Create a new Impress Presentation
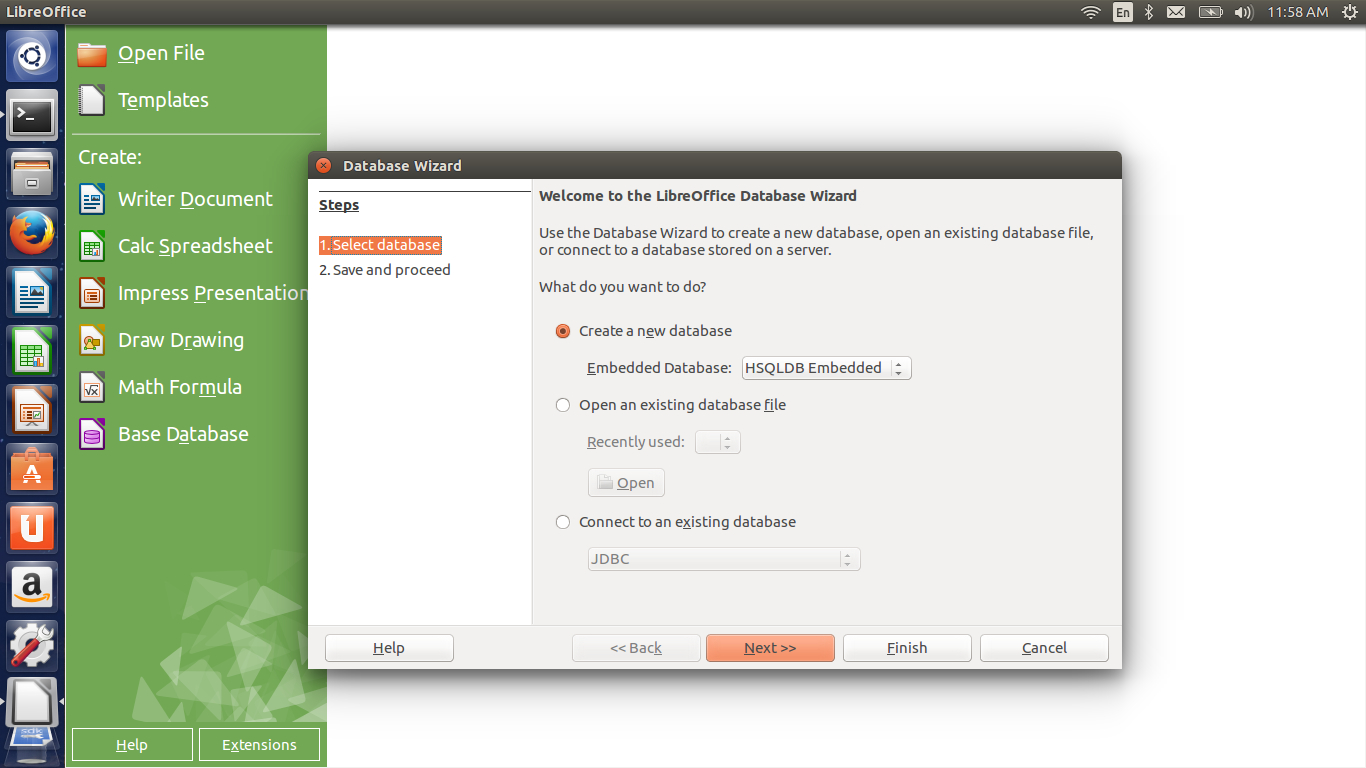The height and width of the screenshot is (768, 1366). coord(193,293)
